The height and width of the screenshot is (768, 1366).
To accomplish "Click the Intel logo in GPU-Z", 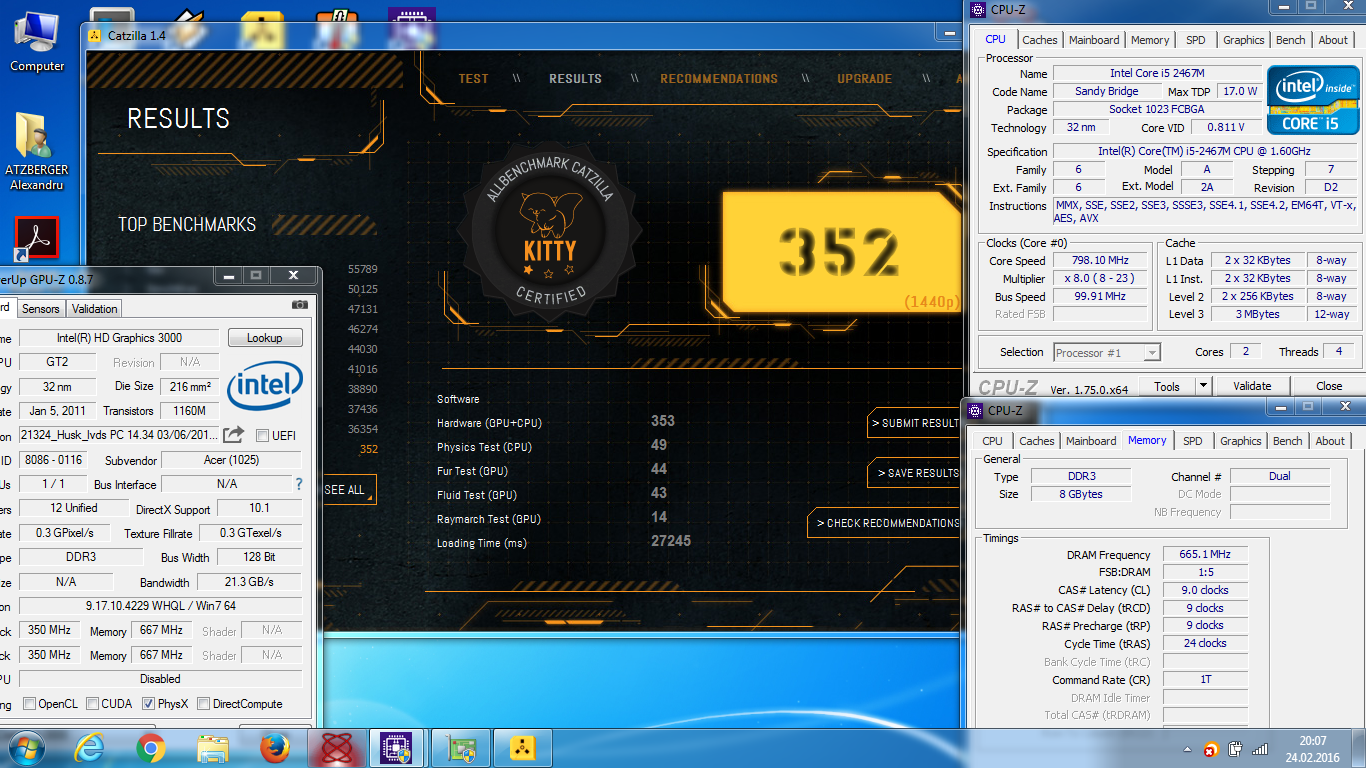I will (265, 387).
